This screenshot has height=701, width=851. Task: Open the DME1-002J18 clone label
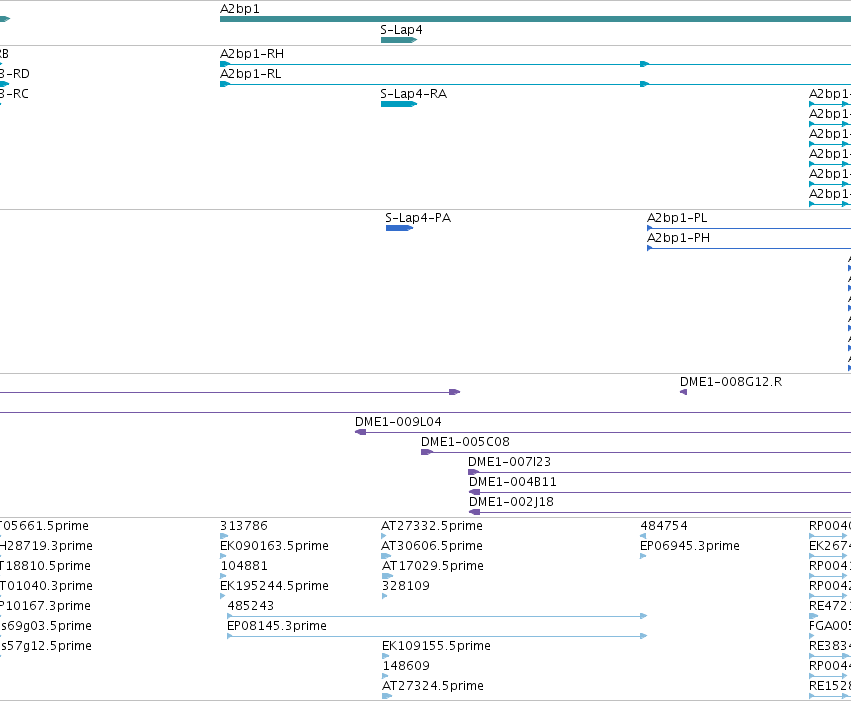511,502
